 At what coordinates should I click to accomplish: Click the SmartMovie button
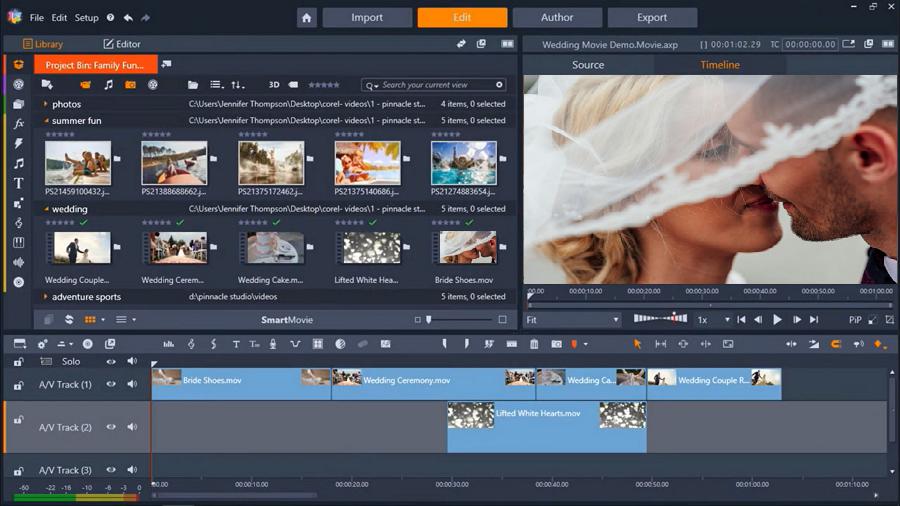(287, 320)
